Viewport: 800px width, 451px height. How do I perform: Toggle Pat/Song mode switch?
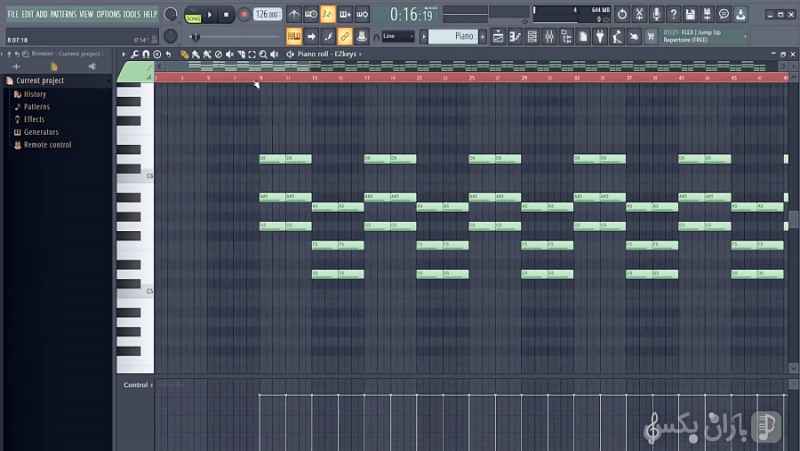(x=193, y=15)
